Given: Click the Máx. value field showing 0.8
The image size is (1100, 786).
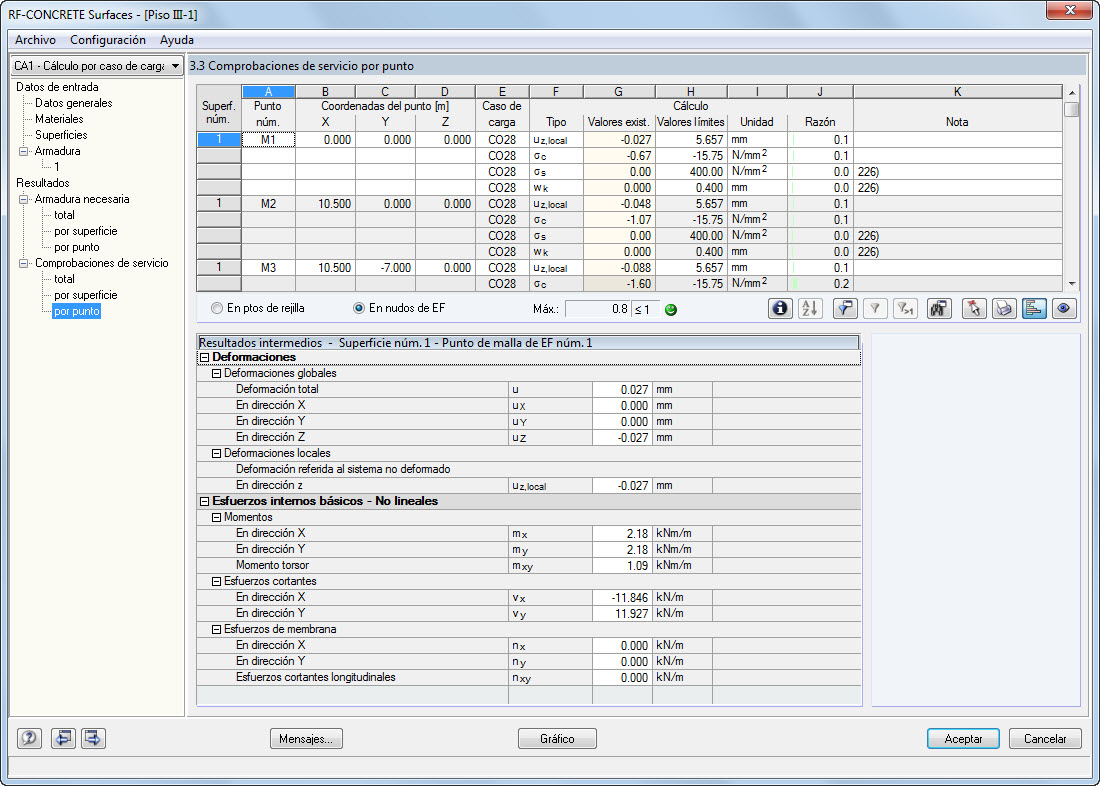Looking at the screenshot, I should [598, 309].
